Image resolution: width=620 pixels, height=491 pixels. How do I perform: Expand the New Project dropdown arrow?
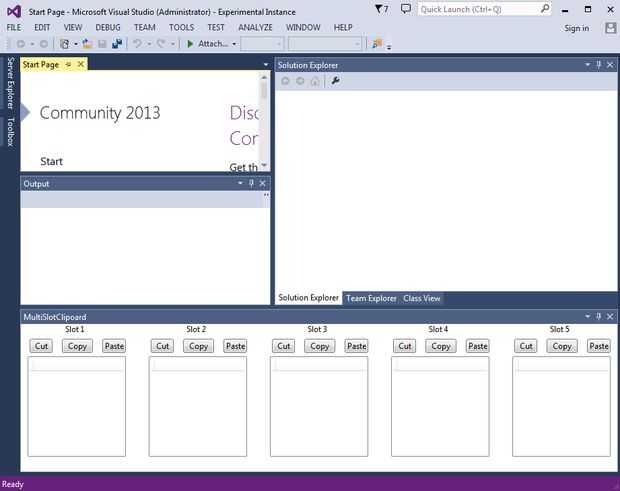point(76,44)
